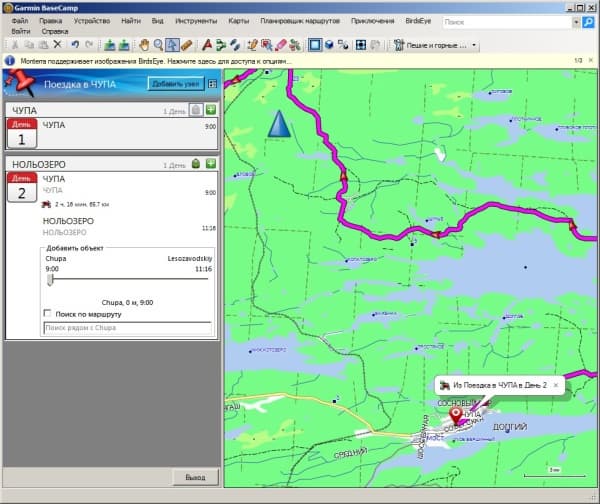Click the Выход button

pyautogui.click(x=196, y=477)
